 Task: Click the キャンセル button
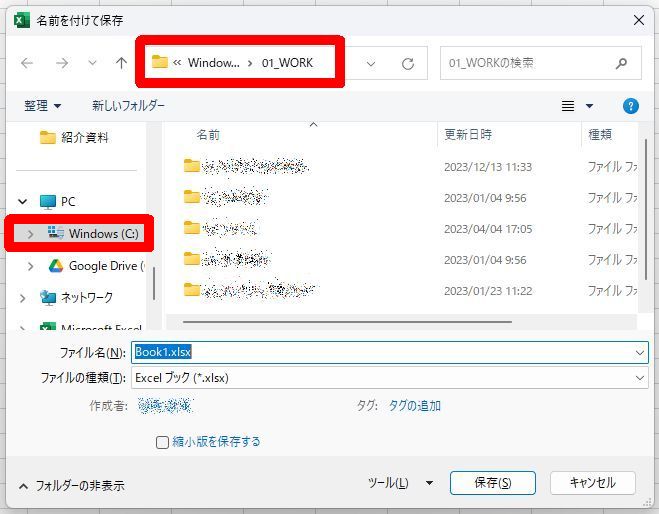[x=592, y=483]
